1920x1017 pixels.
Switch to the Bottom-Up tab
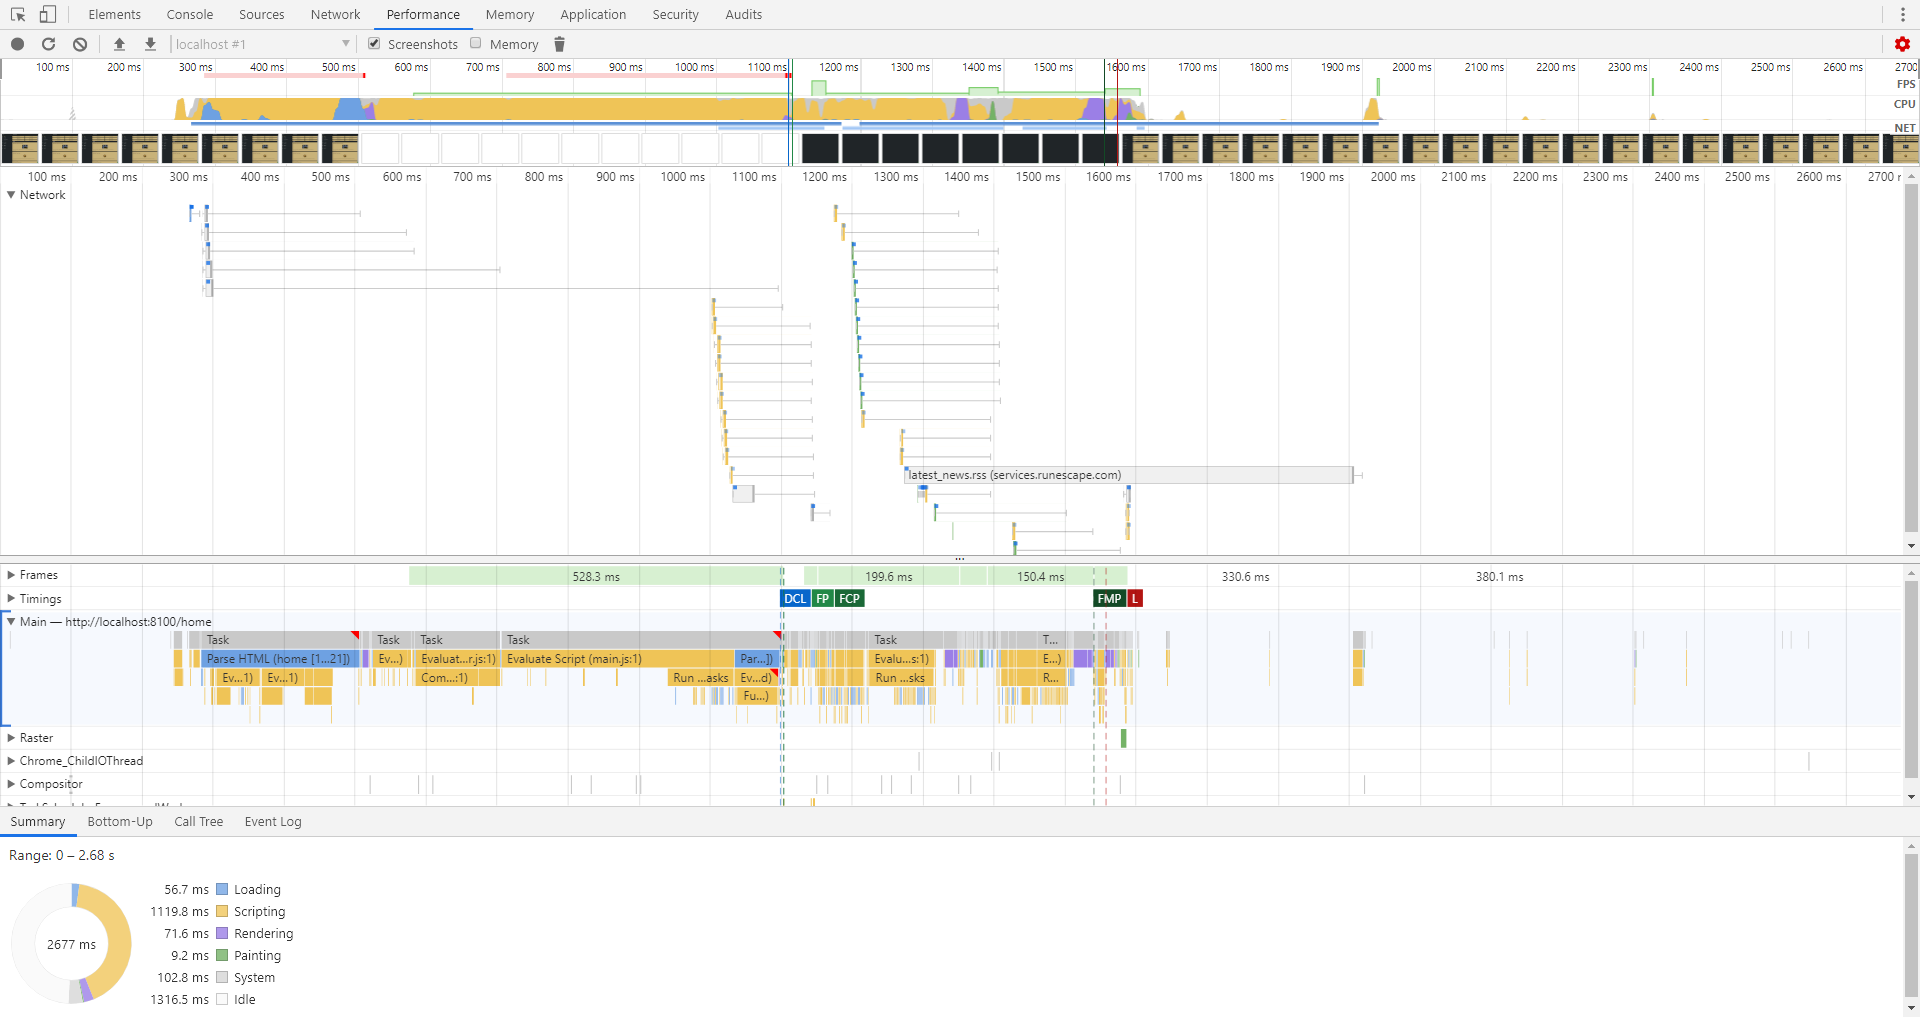[120, 822]
